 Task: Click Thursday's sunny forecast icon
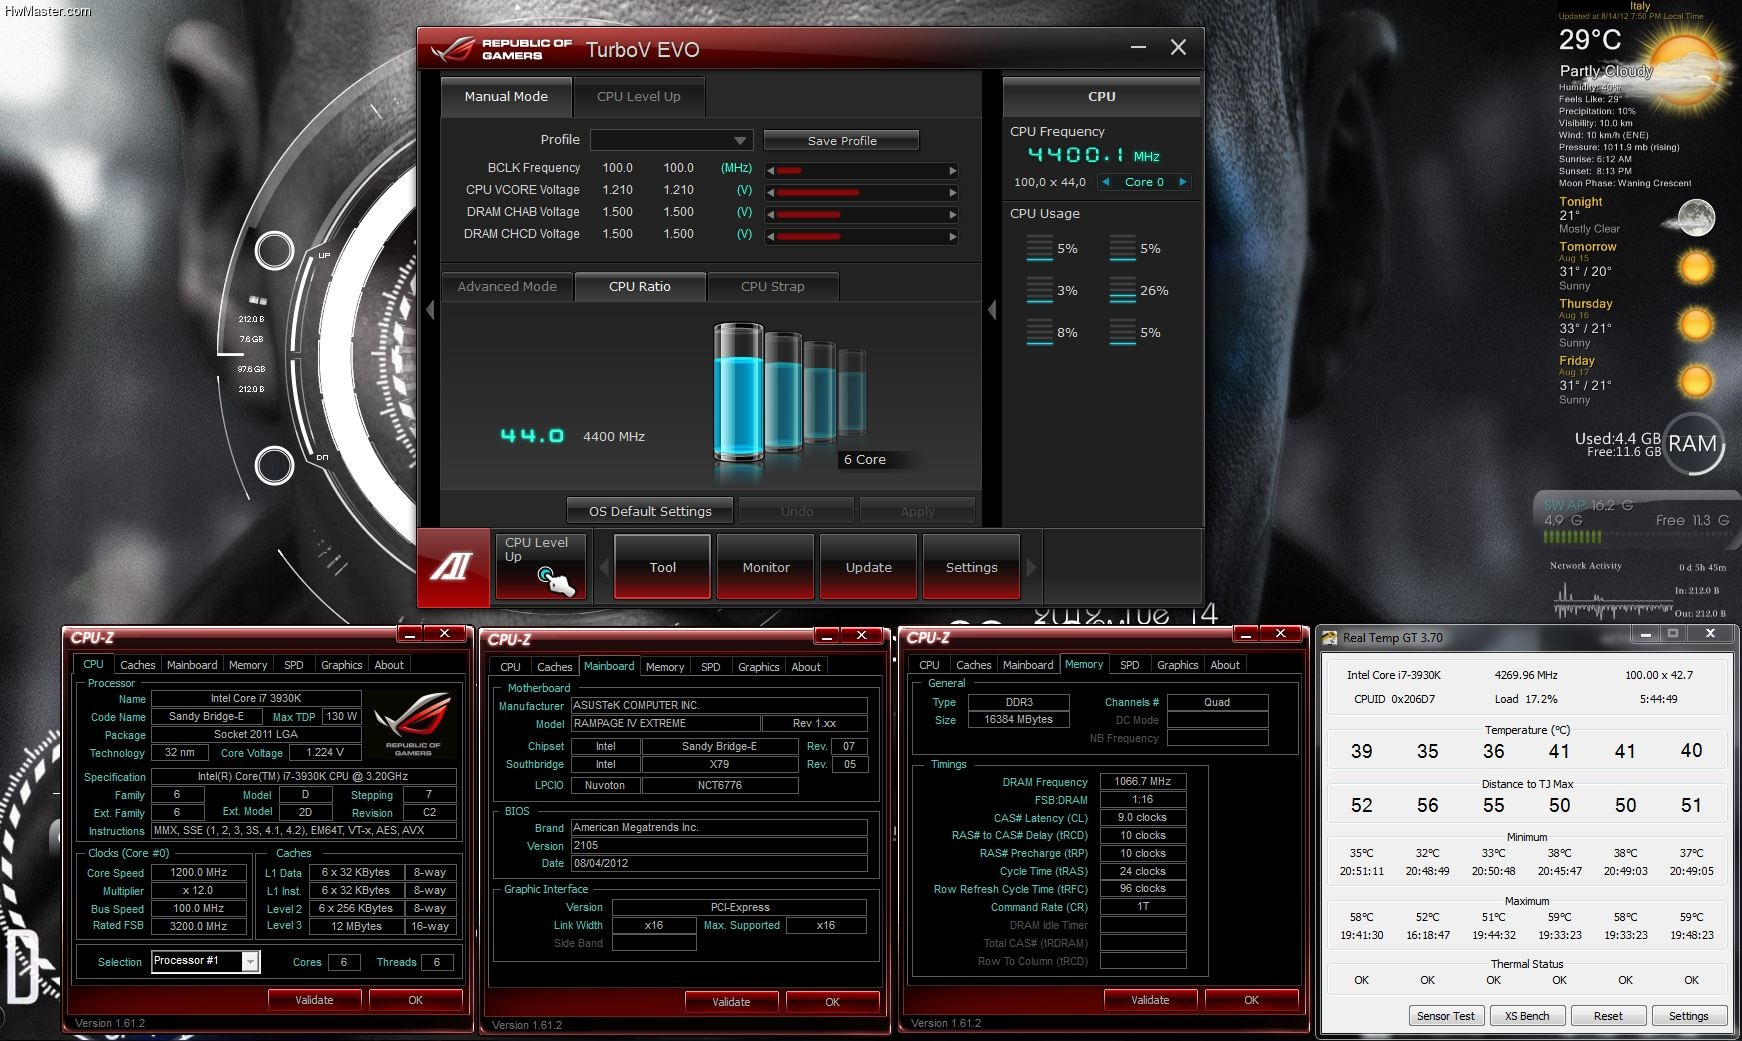pyautogui.click(x=1696, y=324)
